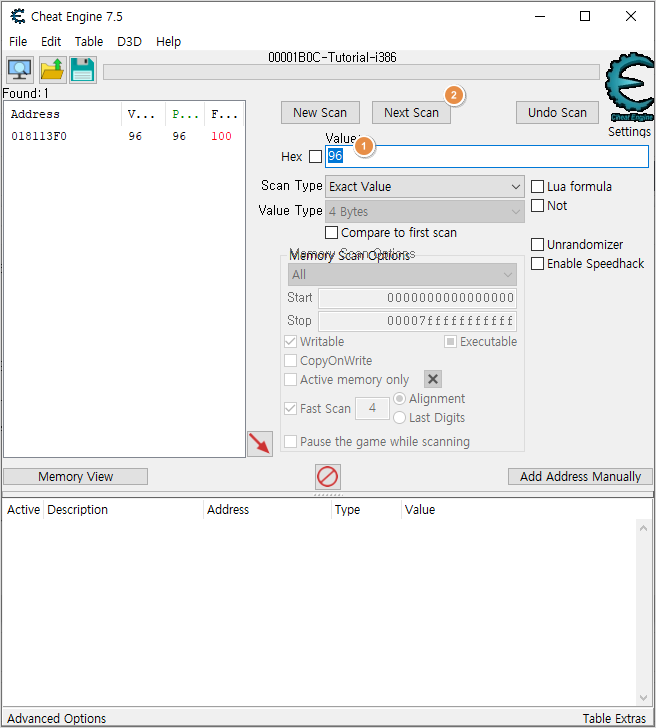The height and width of the screenshot is (728, 656).
Task: Click the open folder load table icon
Action: coord(52,70)
